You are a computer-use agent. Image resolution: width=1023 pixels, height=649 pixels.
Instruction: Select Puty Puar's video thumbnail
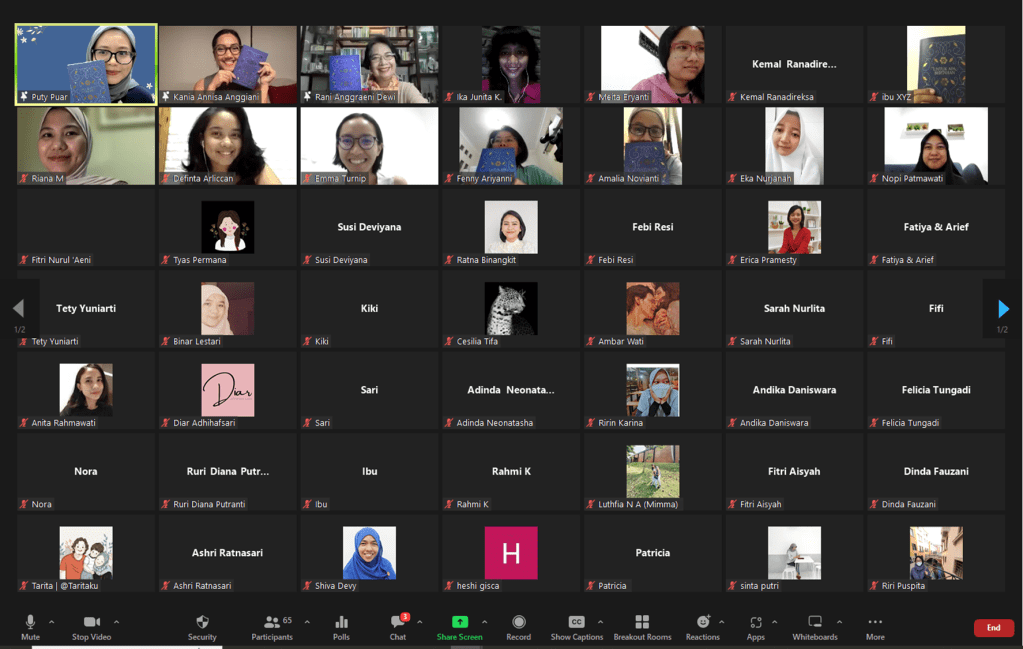coord(86,64)
